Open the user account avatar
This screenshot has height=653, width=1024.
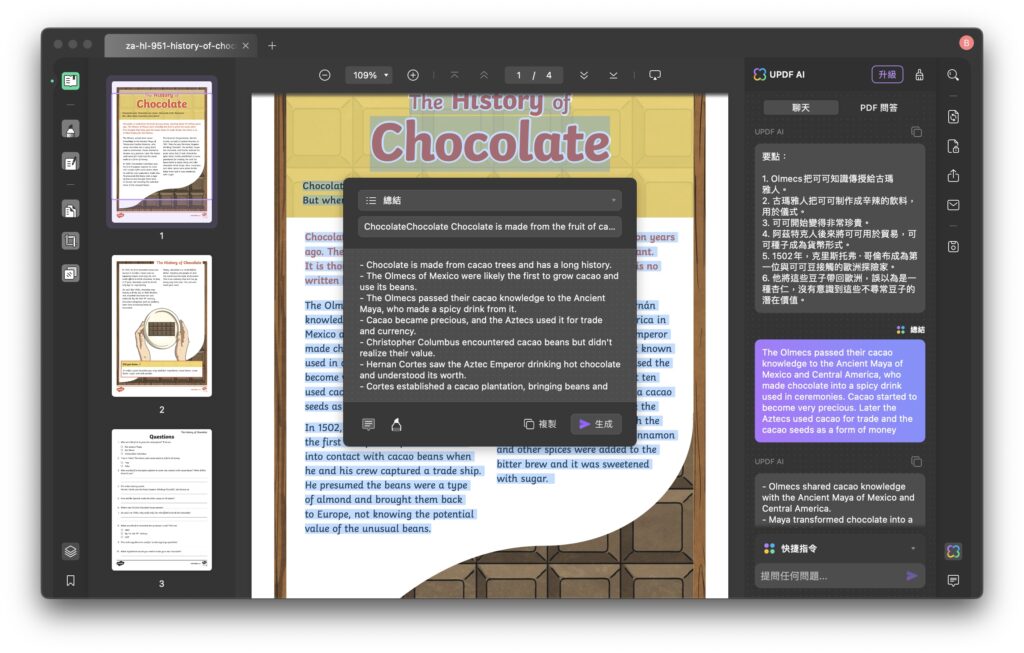pos(967,42)
